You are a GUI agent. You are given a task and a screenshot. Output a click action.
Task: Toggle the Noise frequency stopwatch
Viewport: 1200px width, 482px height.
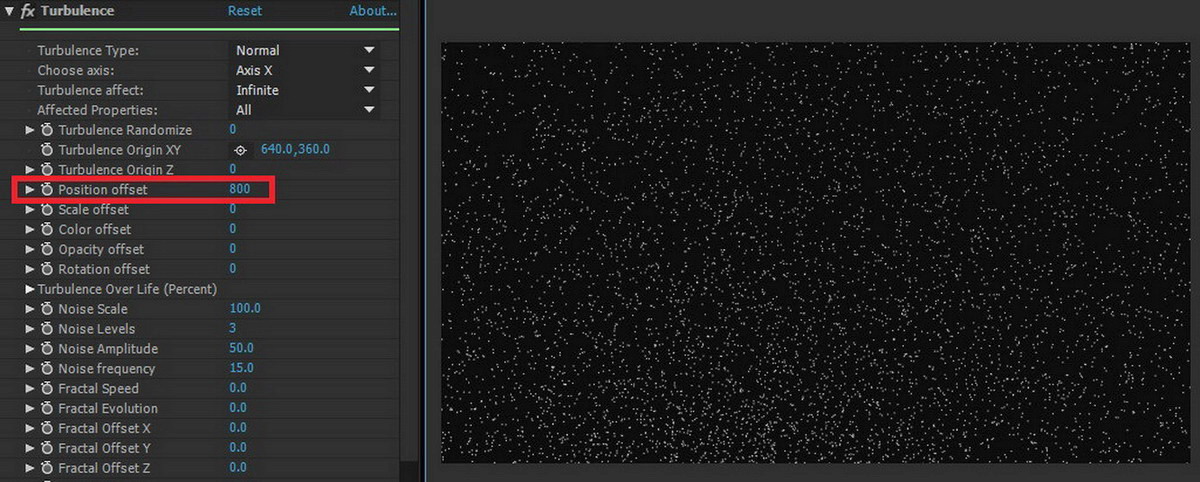pos(47,369)
